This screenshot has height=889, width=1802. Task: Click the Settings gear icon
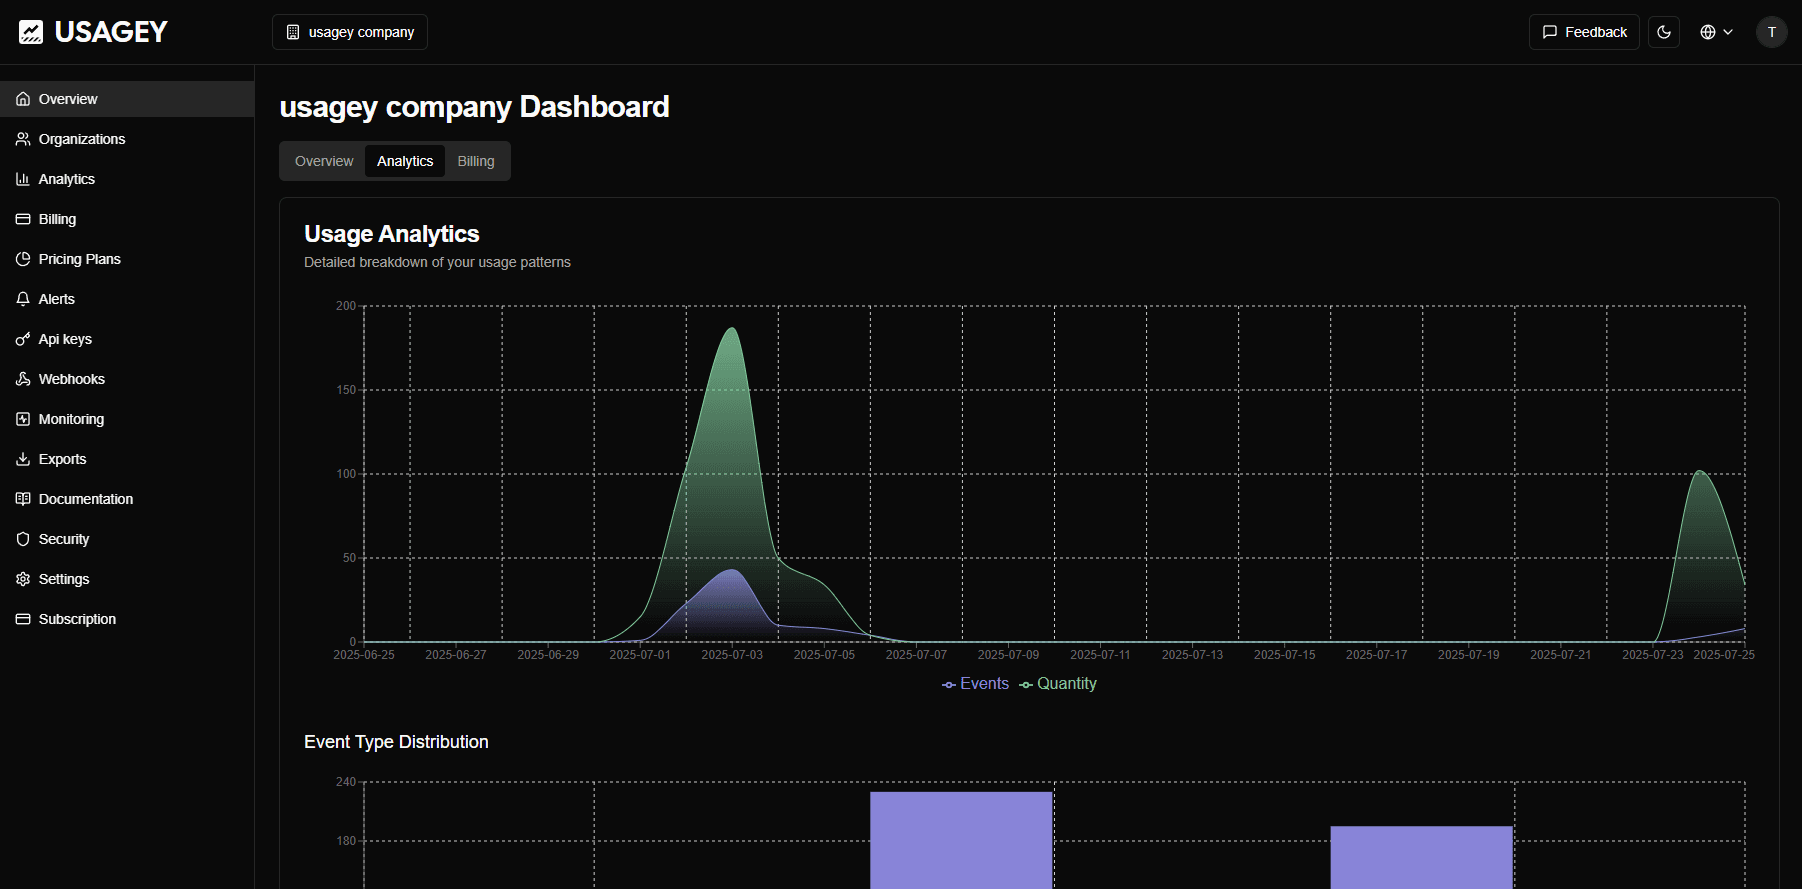click(23, 579)
